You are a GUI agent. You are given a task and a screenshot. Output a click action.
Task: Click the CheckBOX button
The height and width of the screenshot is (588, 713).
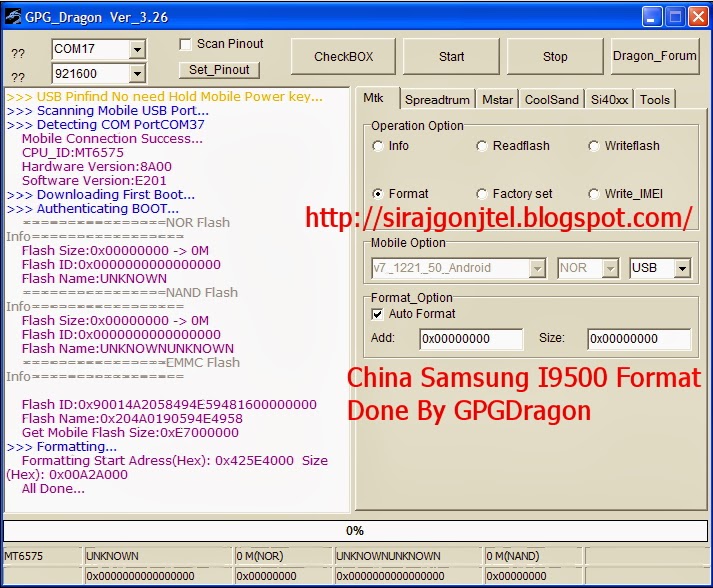tap(343, 56)
